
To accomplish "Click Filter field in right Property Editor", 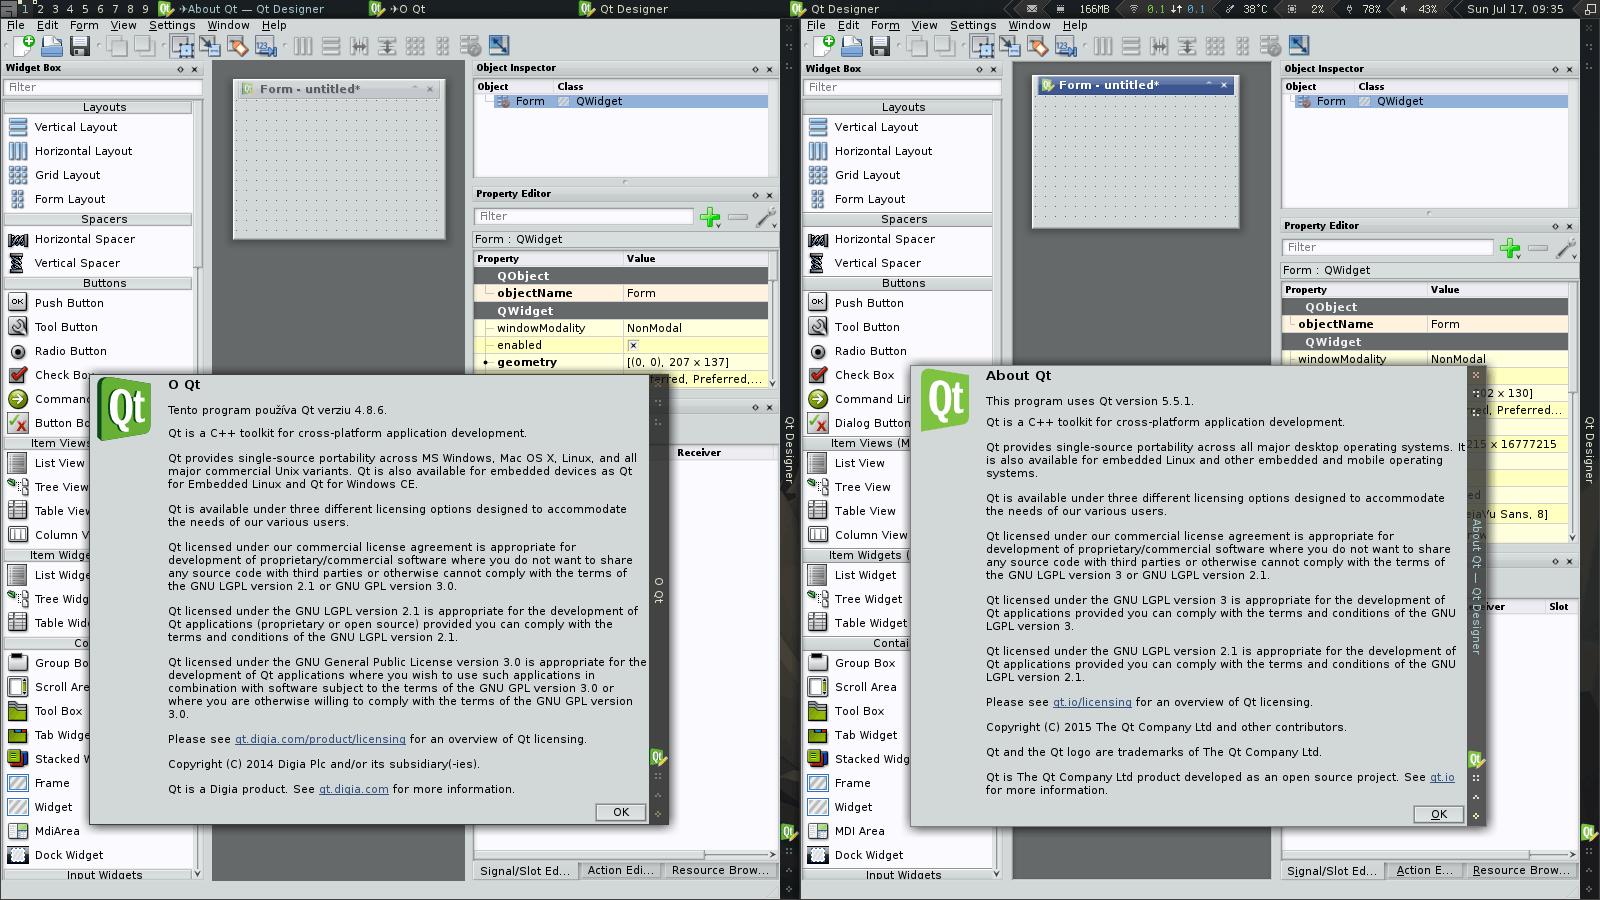I will [x=1388, y=247].
